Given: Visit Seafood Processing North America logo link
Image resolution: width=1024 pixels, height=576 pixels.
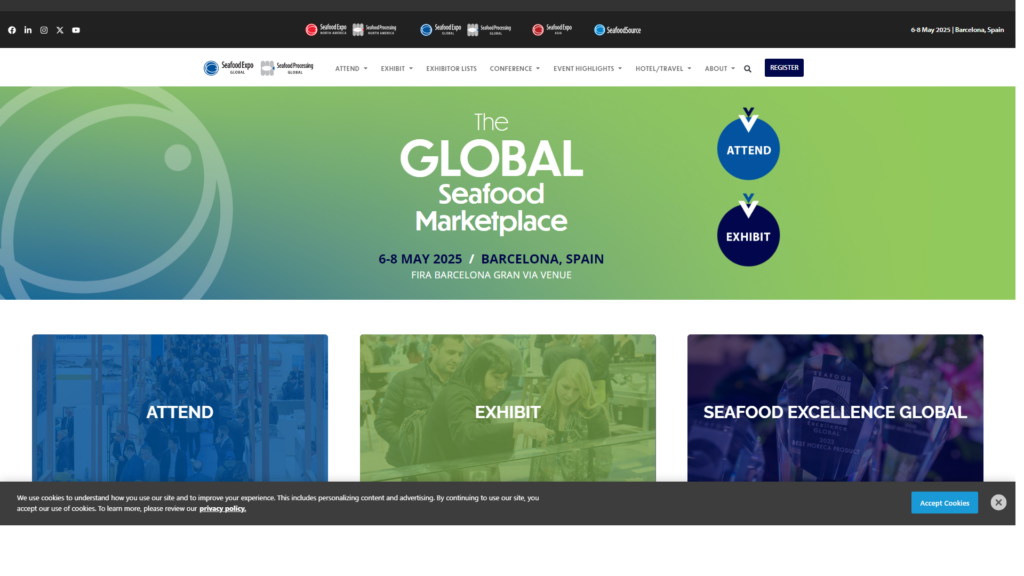Looking at the screenshot, I should pos(375,29).
